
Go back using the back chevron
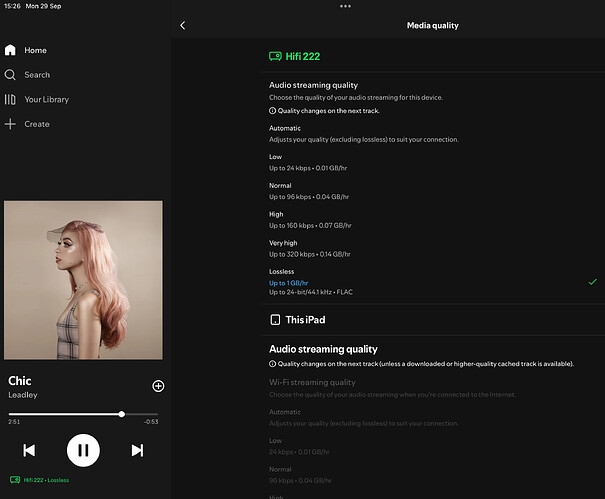point(183,25)
